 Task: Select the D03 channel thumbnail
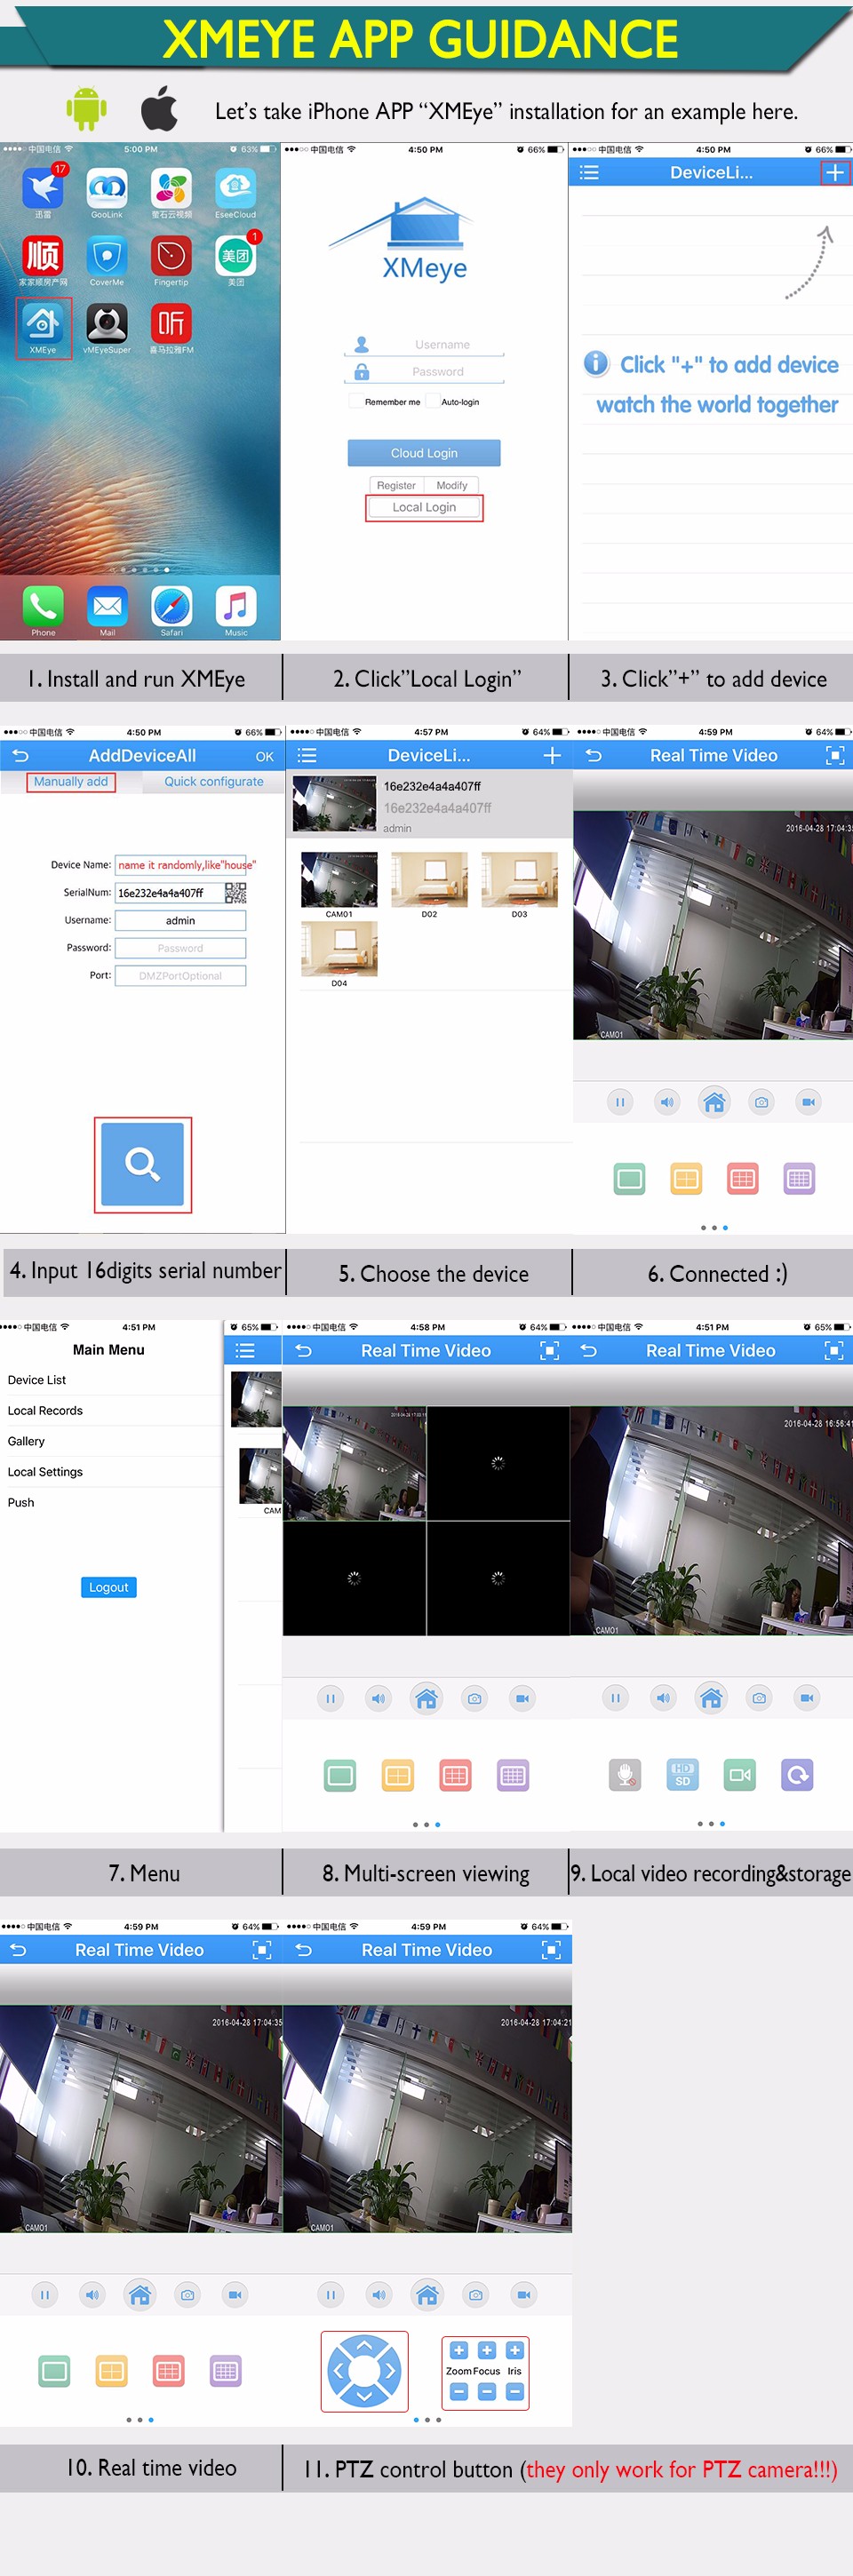click(x=519, y=879)
